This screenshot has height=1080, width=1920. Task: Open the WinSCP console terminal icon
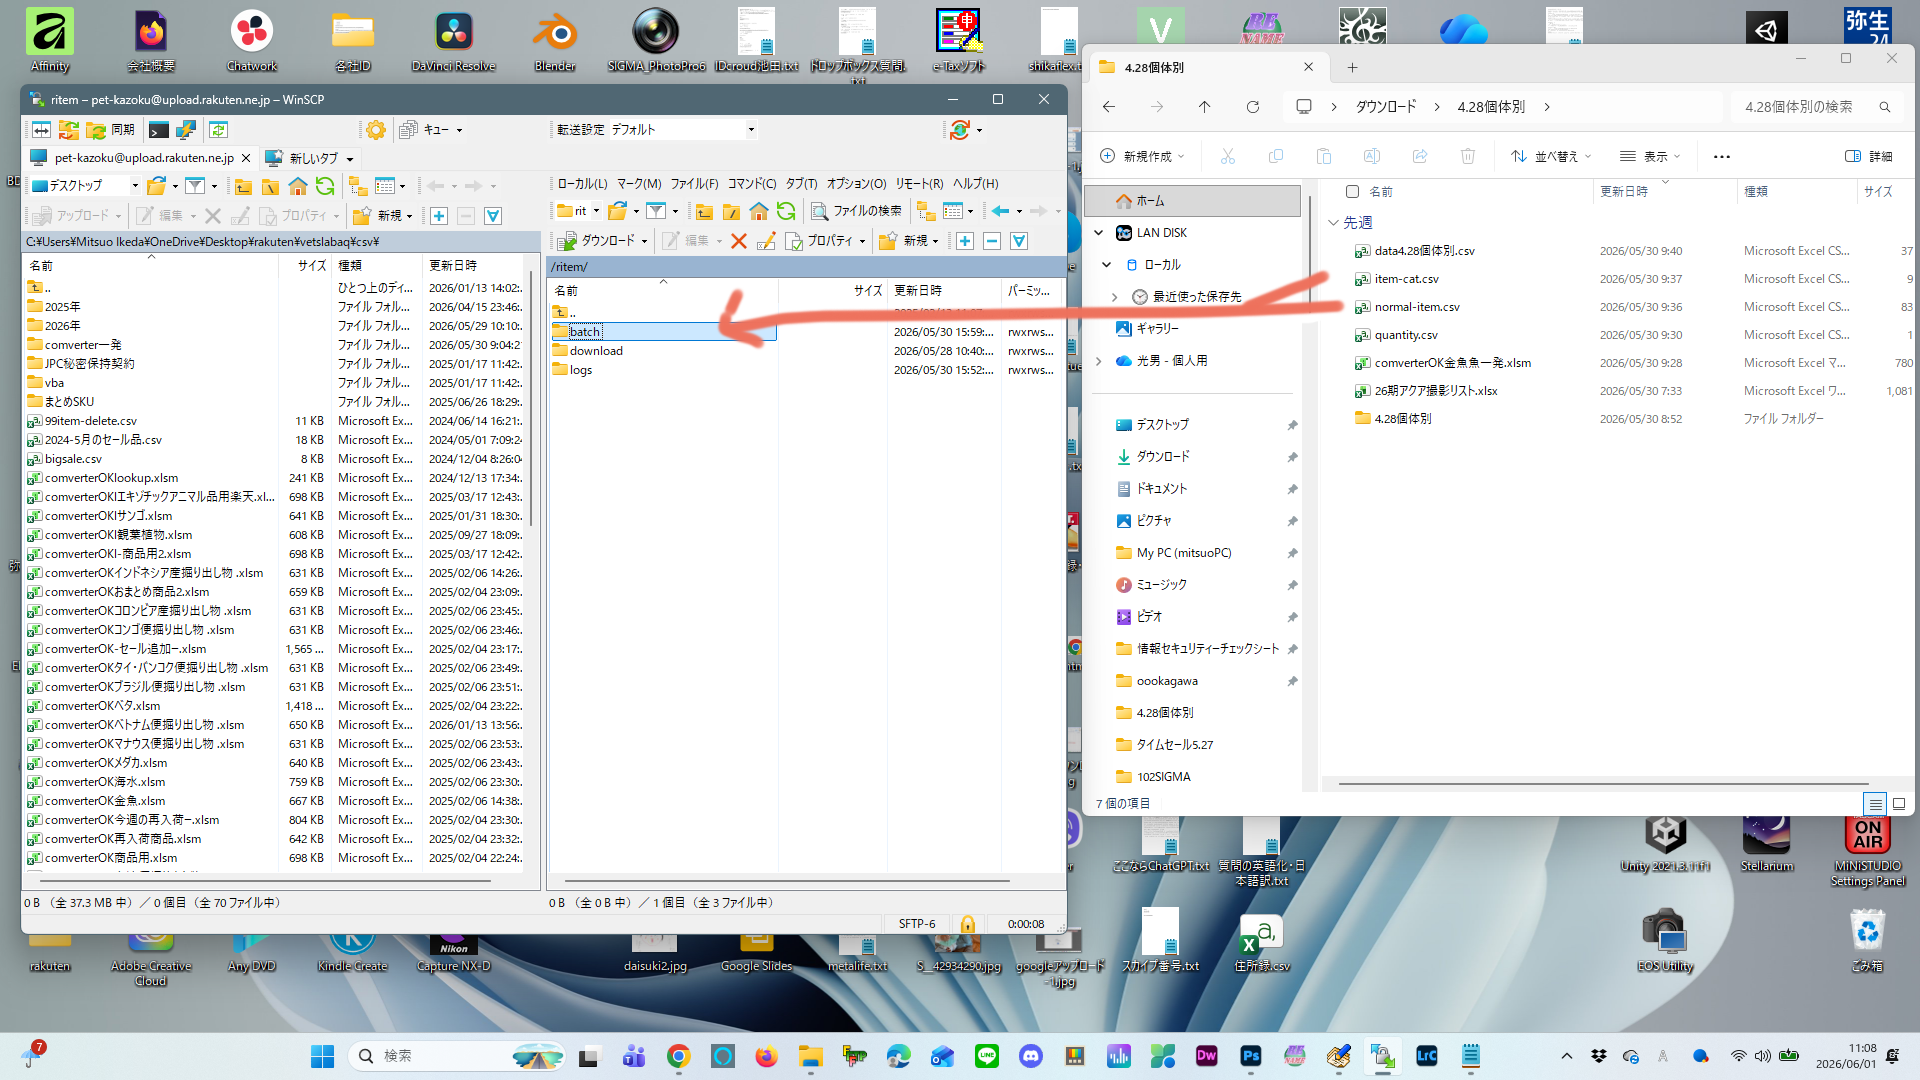point(158,130)
